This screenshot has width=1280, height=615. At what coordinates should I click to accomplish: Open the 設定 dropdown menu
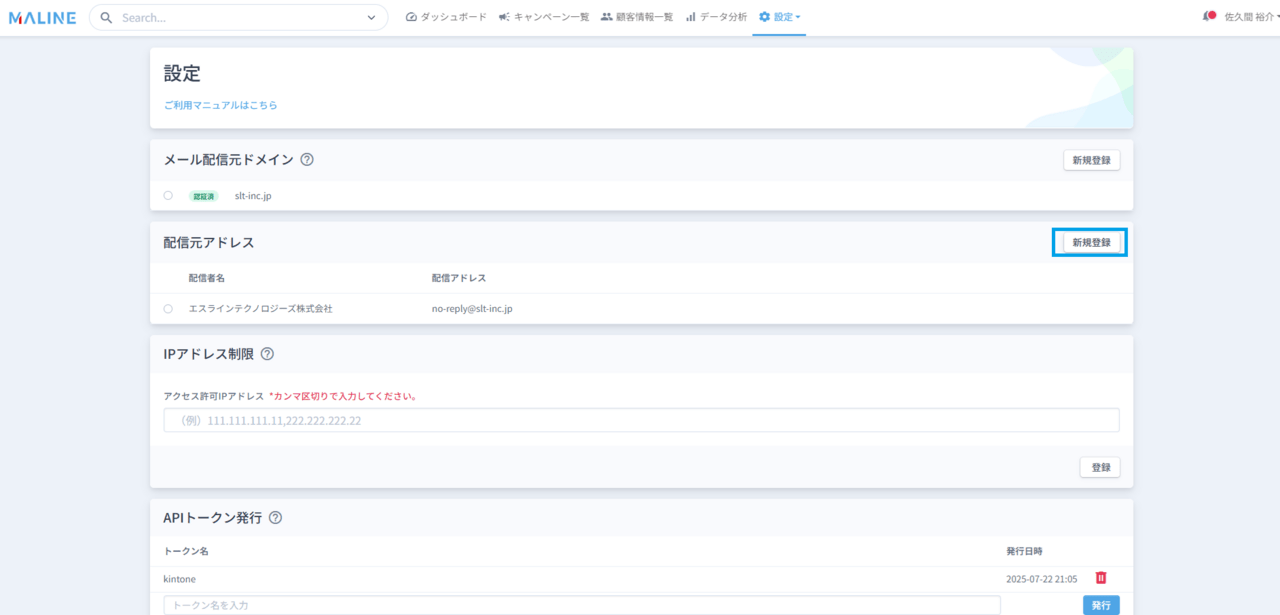click(780, 17)
